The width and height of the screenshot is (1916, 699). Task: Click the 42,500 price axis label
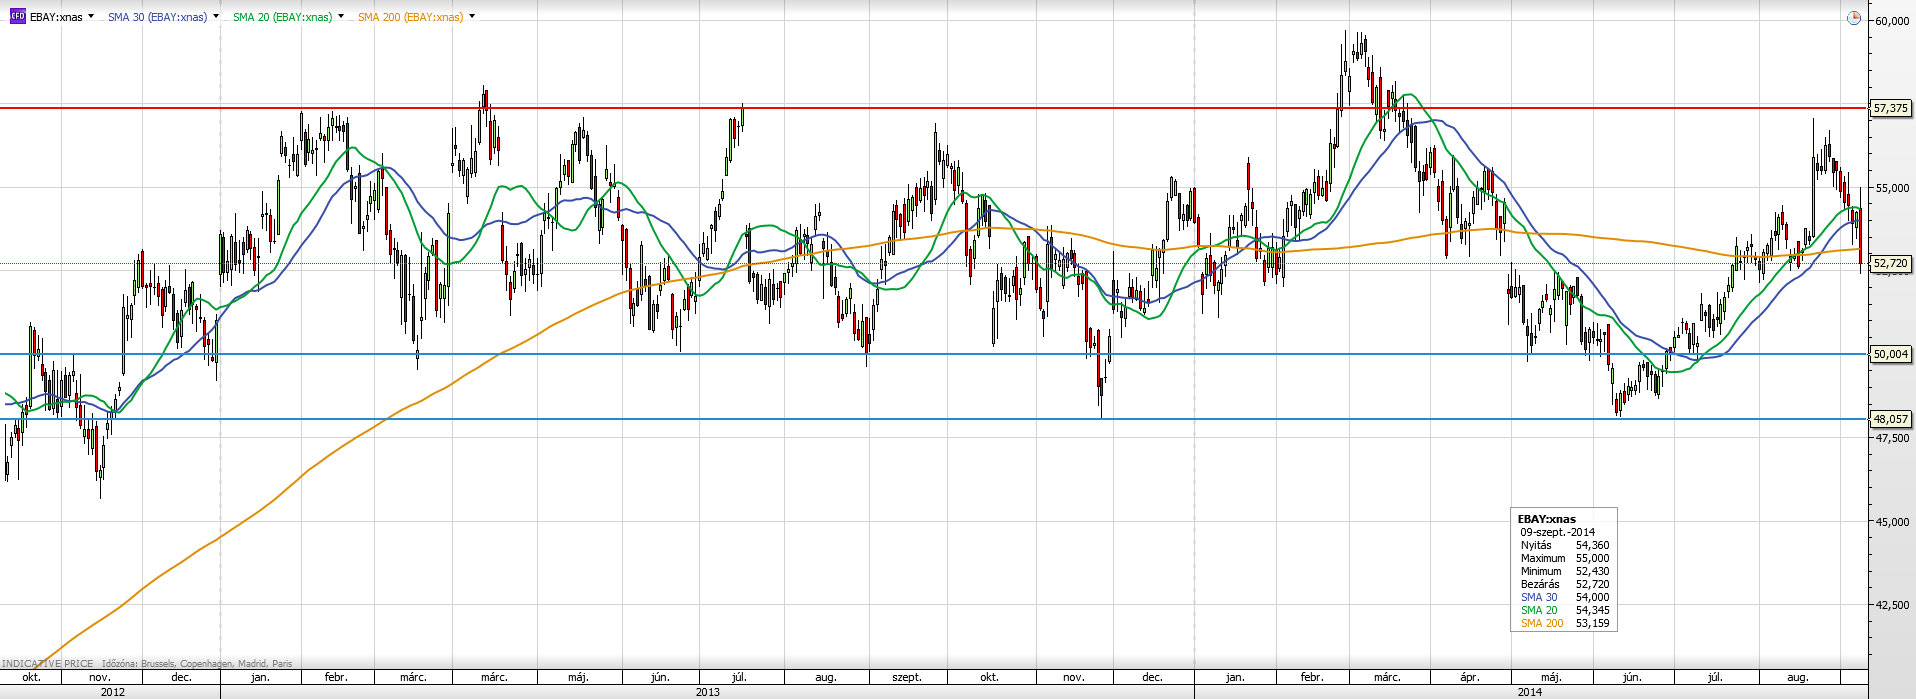coord(1891,605)
